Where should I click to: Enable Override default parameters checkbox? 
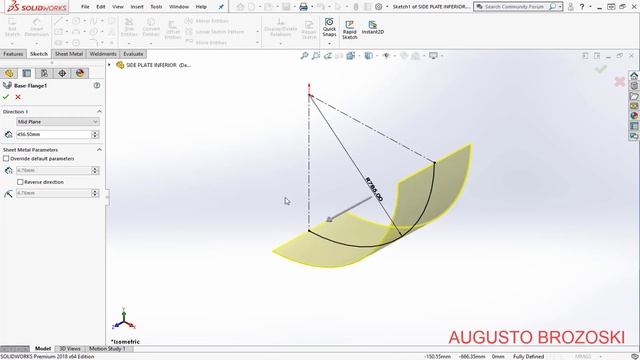(6, 158)
